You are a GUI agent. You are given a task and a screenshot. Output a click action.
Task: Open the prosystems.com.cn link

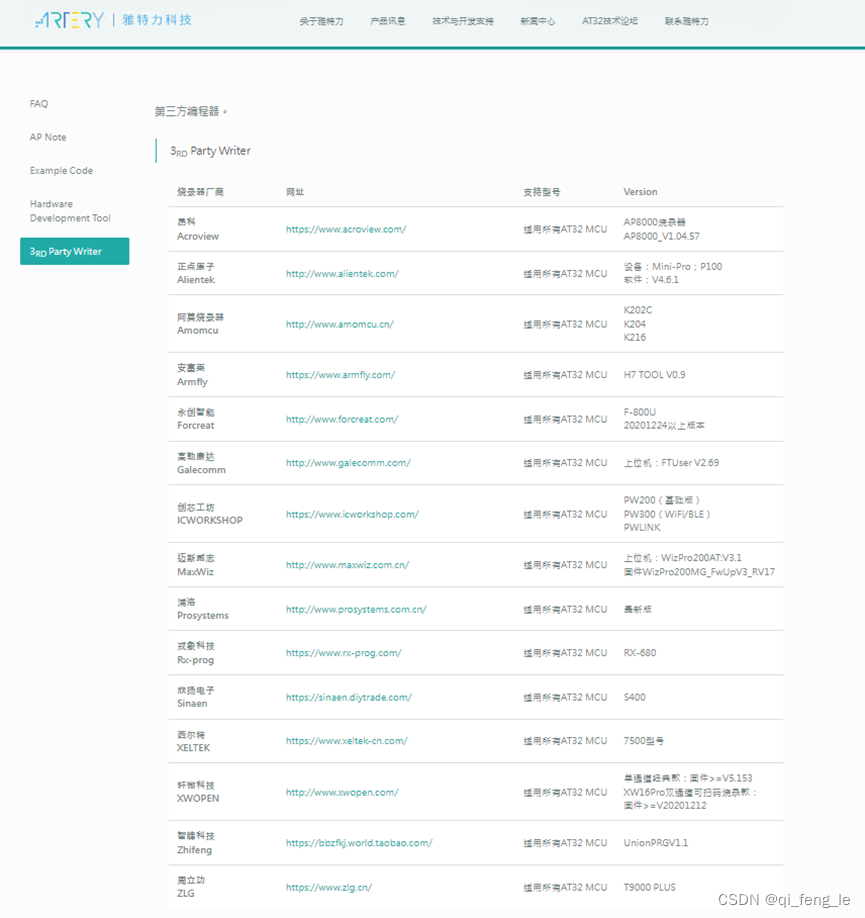click(x=356, y=609)
